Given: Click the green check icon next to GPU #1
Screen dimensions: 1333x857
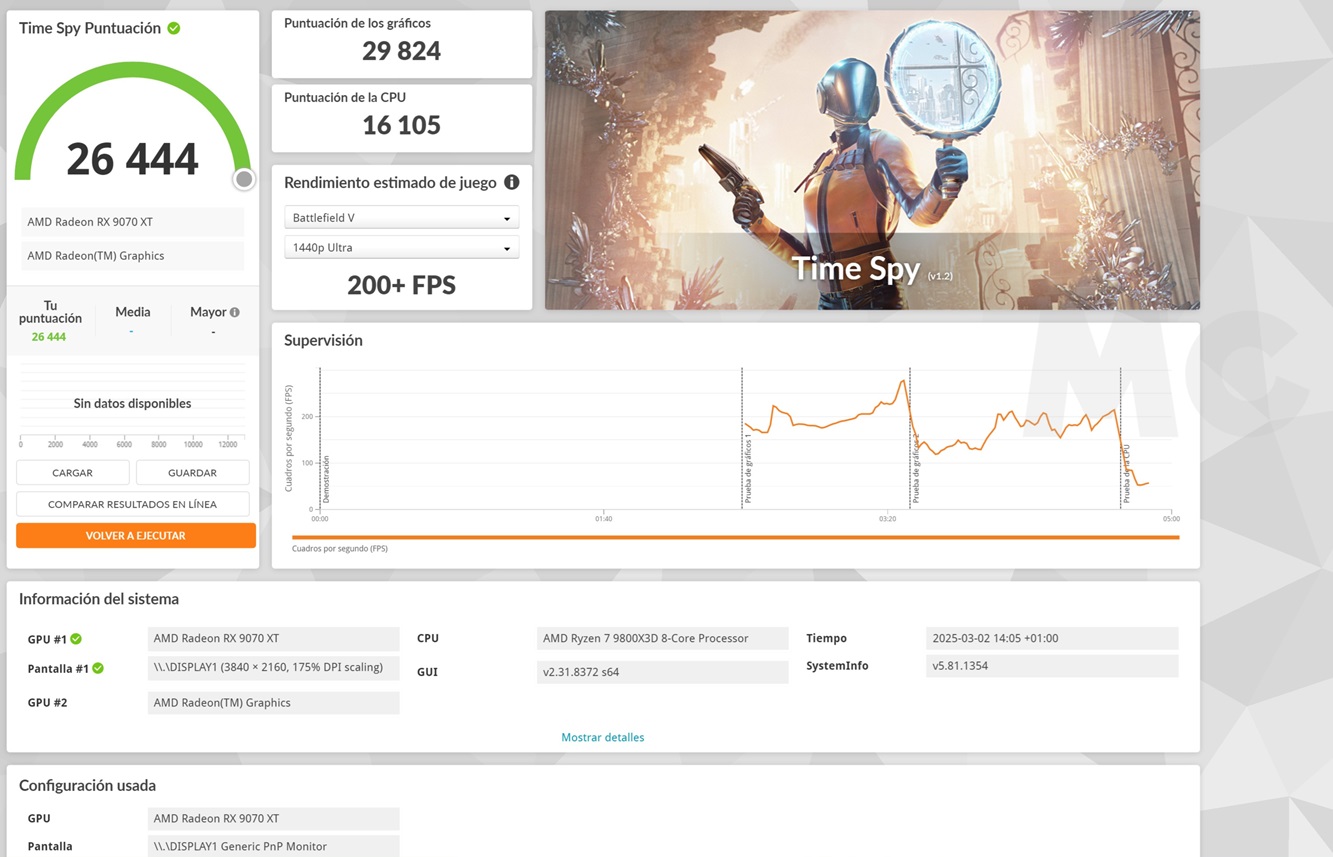Looking at the screenshot, I should (76, 639).
